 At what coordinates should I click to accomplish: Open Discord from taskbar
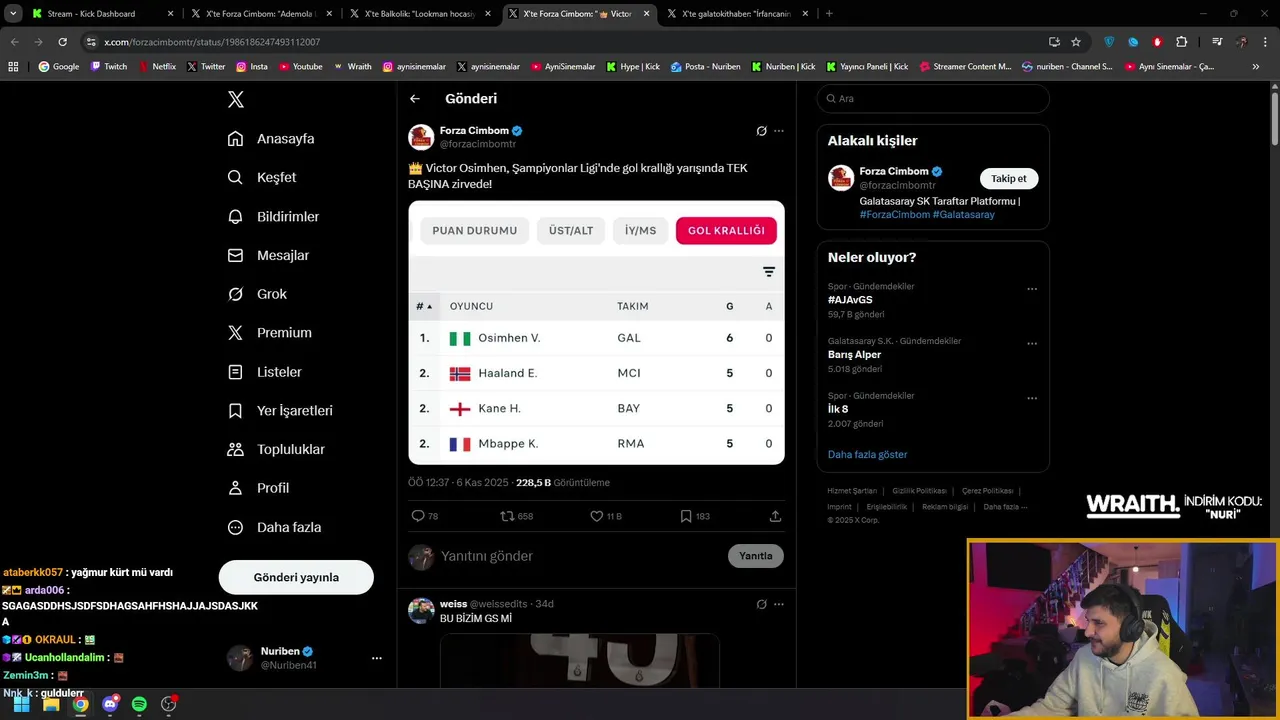tap(110, 704)
